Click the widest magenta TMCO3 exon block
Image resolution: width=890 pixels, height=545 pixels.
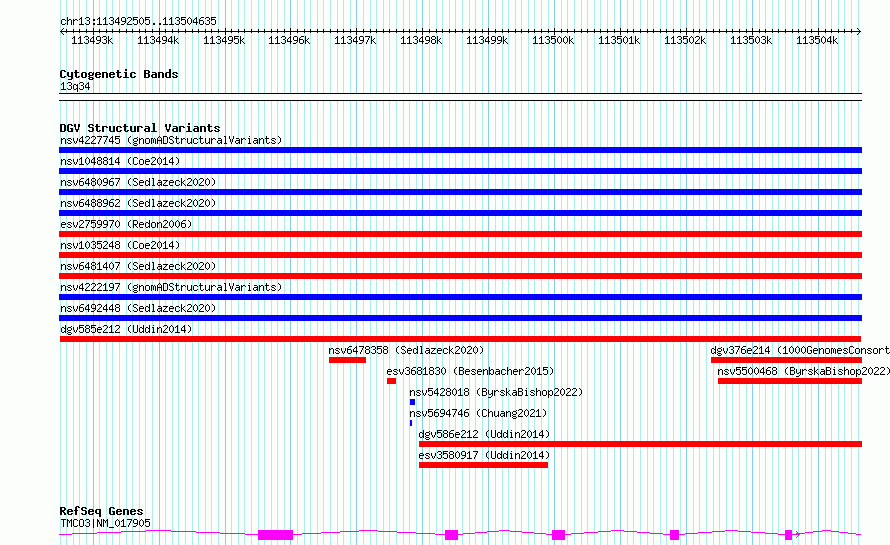[275, 535]
